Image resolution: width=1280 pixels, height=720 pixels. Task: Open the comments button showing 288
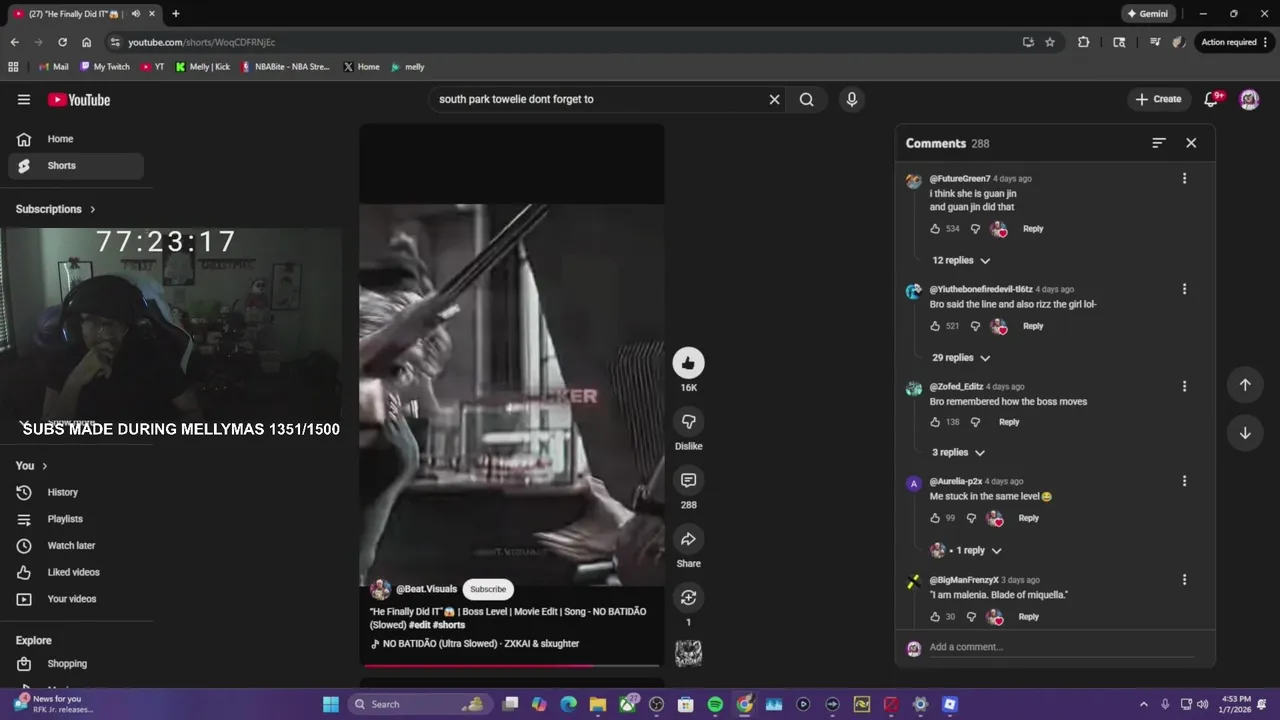click(688, 480)
